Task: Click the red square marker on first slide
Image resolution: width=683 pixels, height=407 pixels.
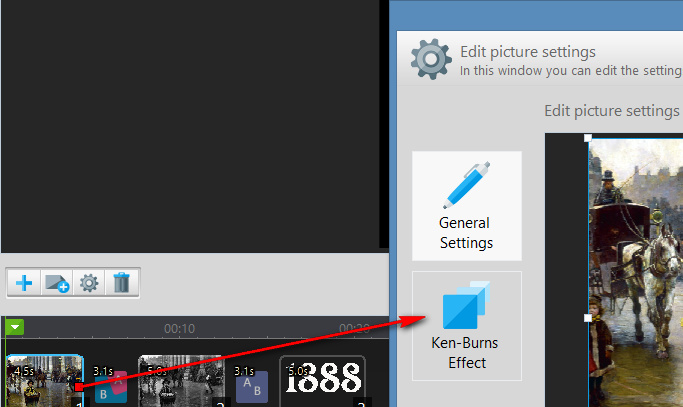Action: [x=78, y=387]
